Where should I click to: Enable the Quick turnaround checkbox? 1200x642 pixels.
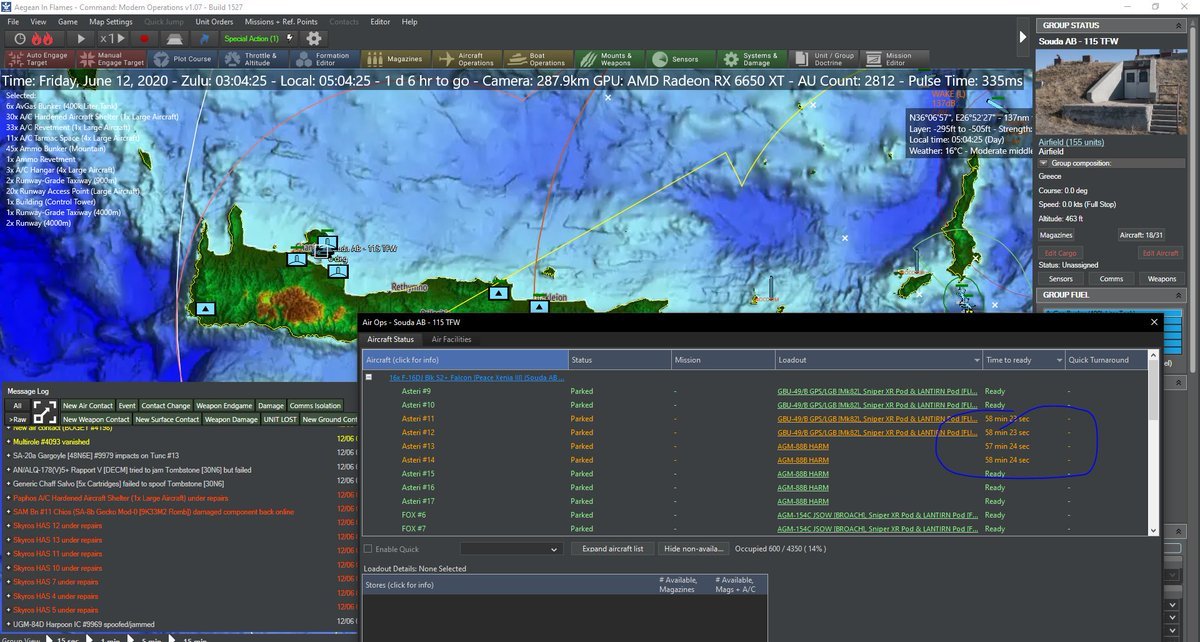[x=368, y=549]
